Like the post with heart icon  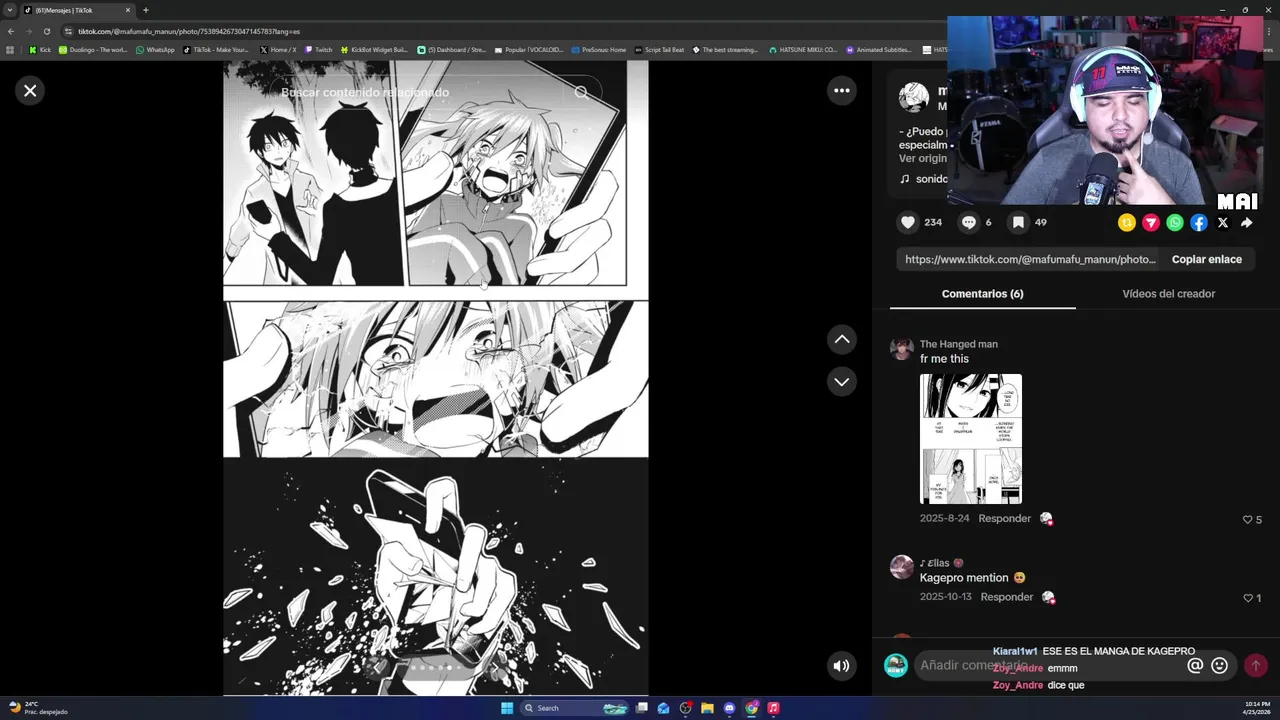tap(908, 223)
